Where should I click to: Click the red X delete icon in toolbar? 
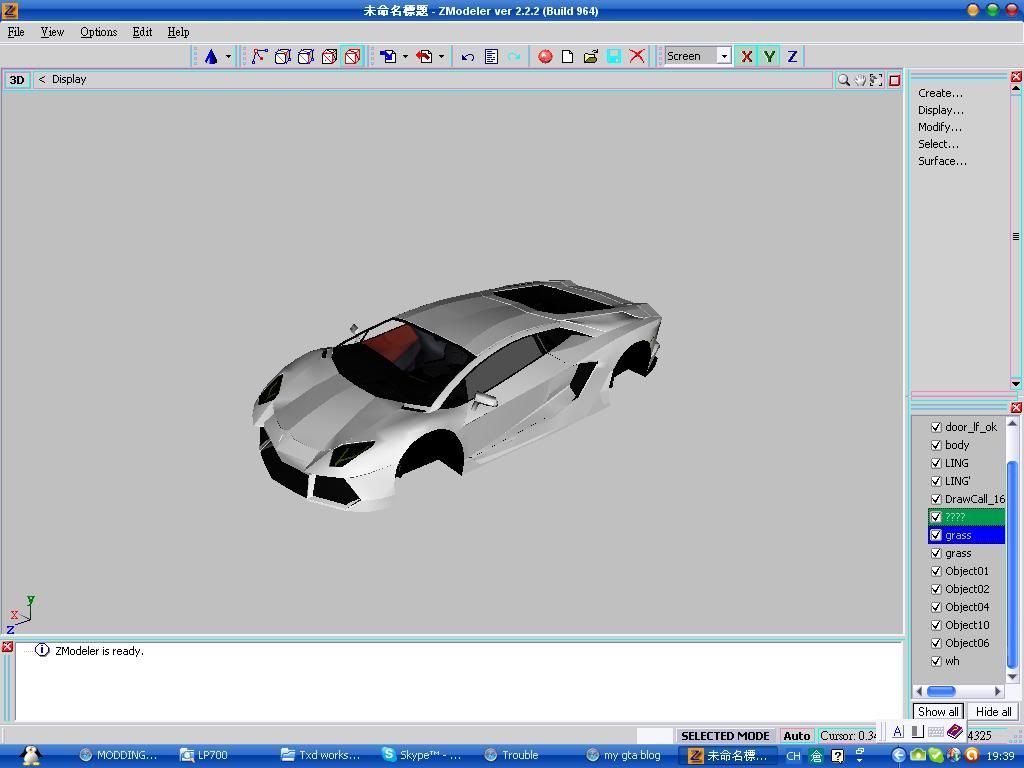pyautogui.click(x=637, y=57)
